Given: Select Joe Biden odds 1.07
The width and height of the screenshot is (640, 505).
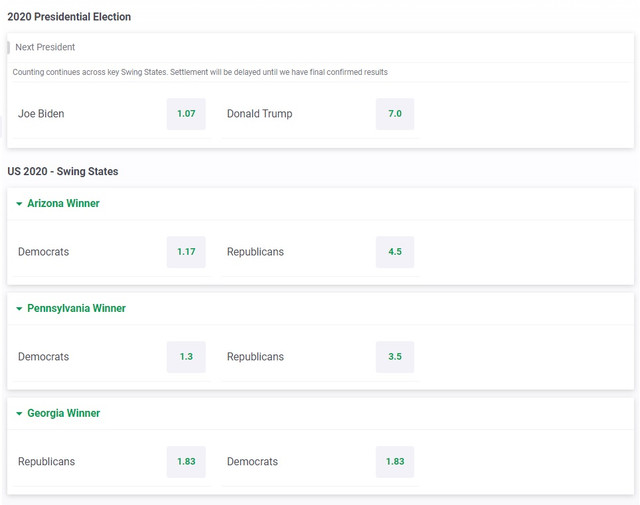Looking at the screenshot, I should tap(186, 113).
